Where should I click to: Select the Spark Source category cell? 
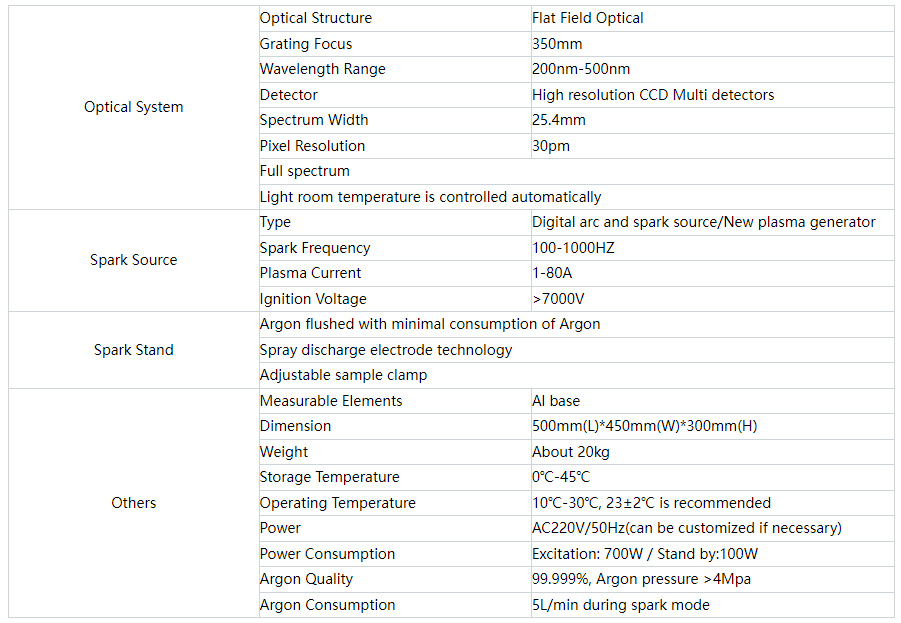coord(133,260)
